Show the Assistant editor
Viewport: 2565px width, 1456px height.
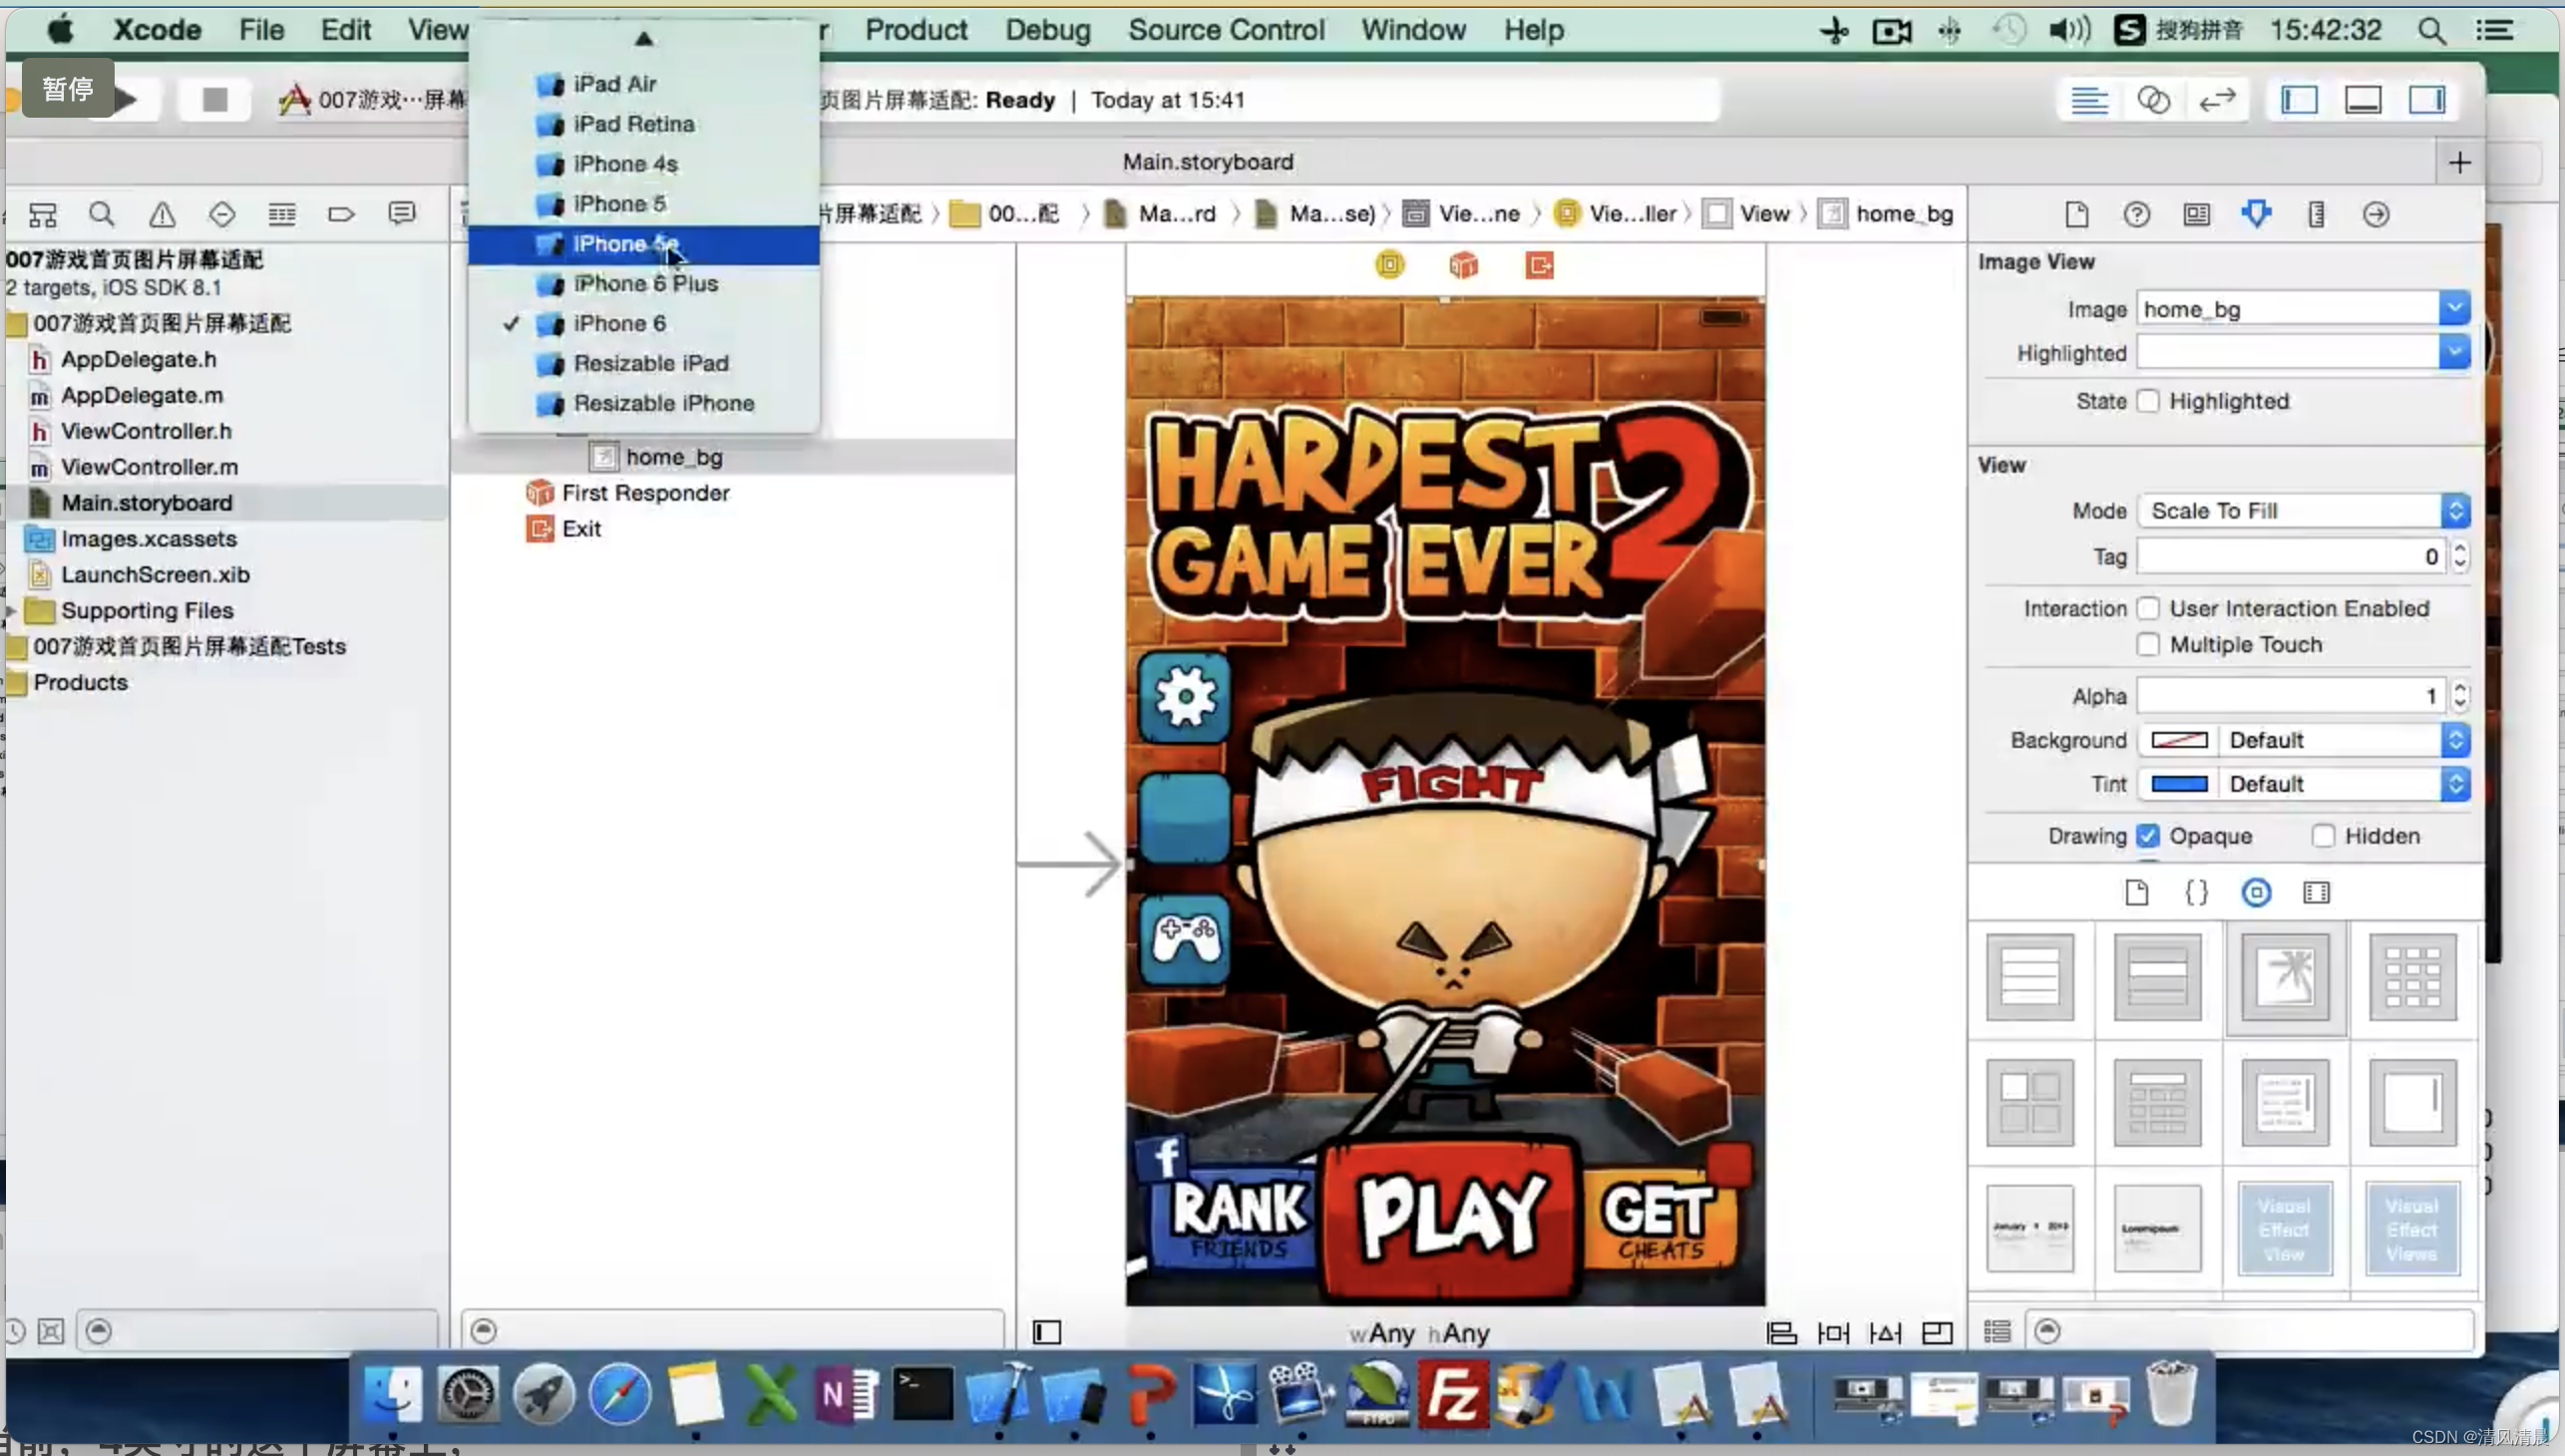[x=2153, y=100]
